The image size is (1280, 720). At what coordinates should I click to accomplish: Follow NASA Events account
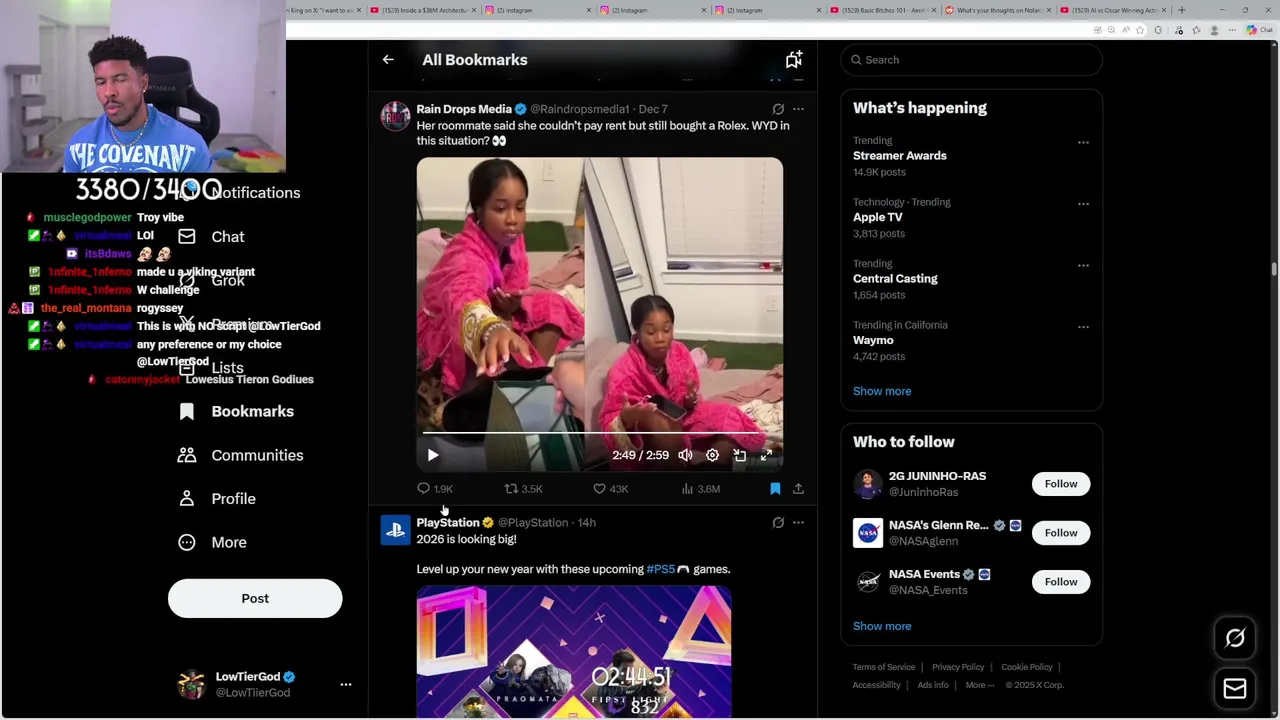pyautogui.click(x=1061, y=582)
